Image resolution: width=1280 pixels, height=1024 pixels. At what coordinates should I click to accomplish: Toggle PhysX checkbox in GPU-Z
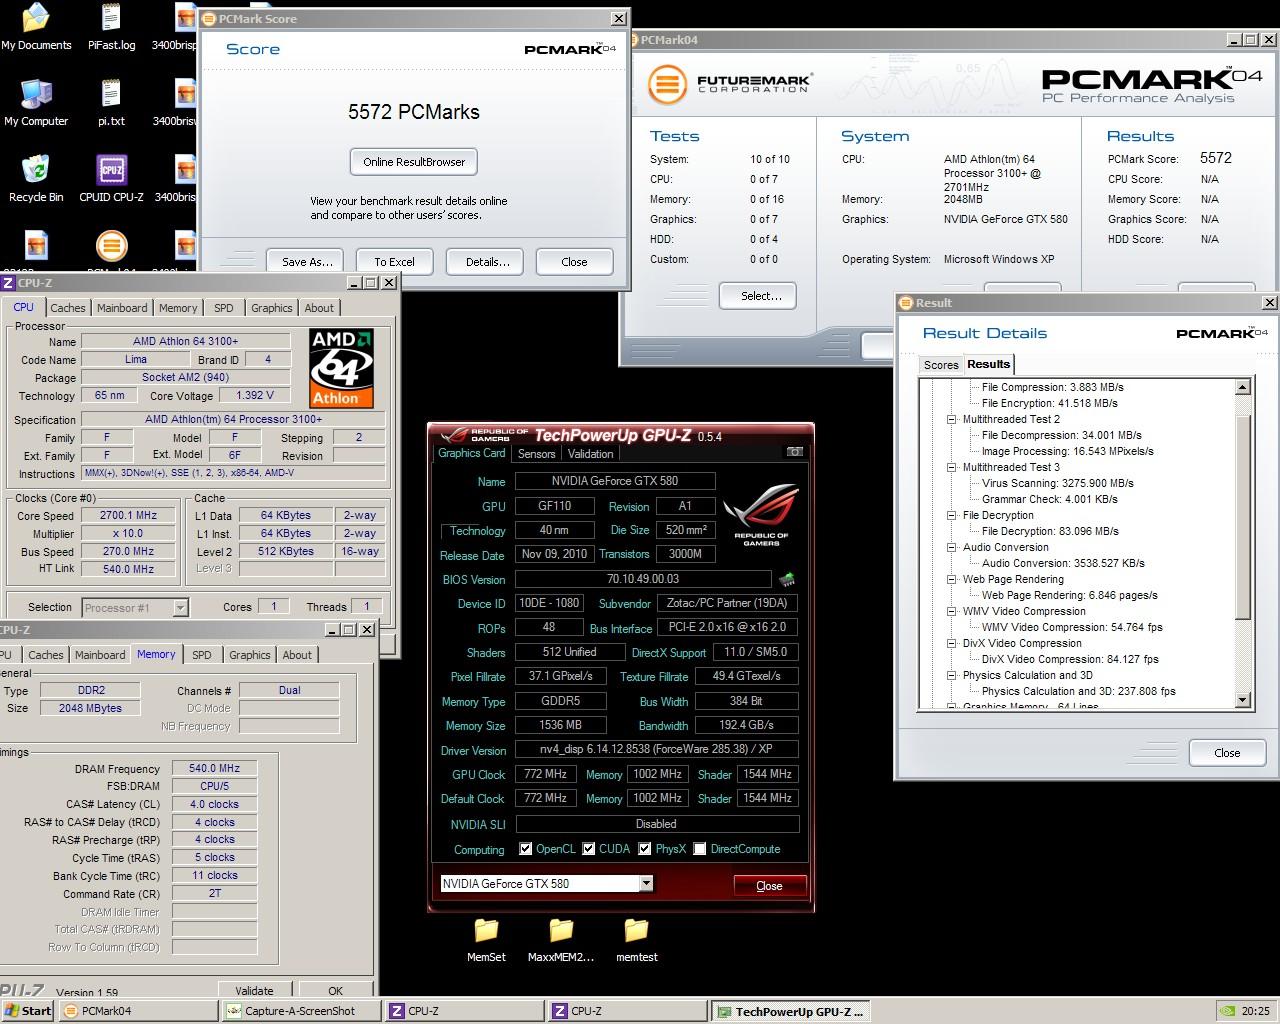(645, 849)
